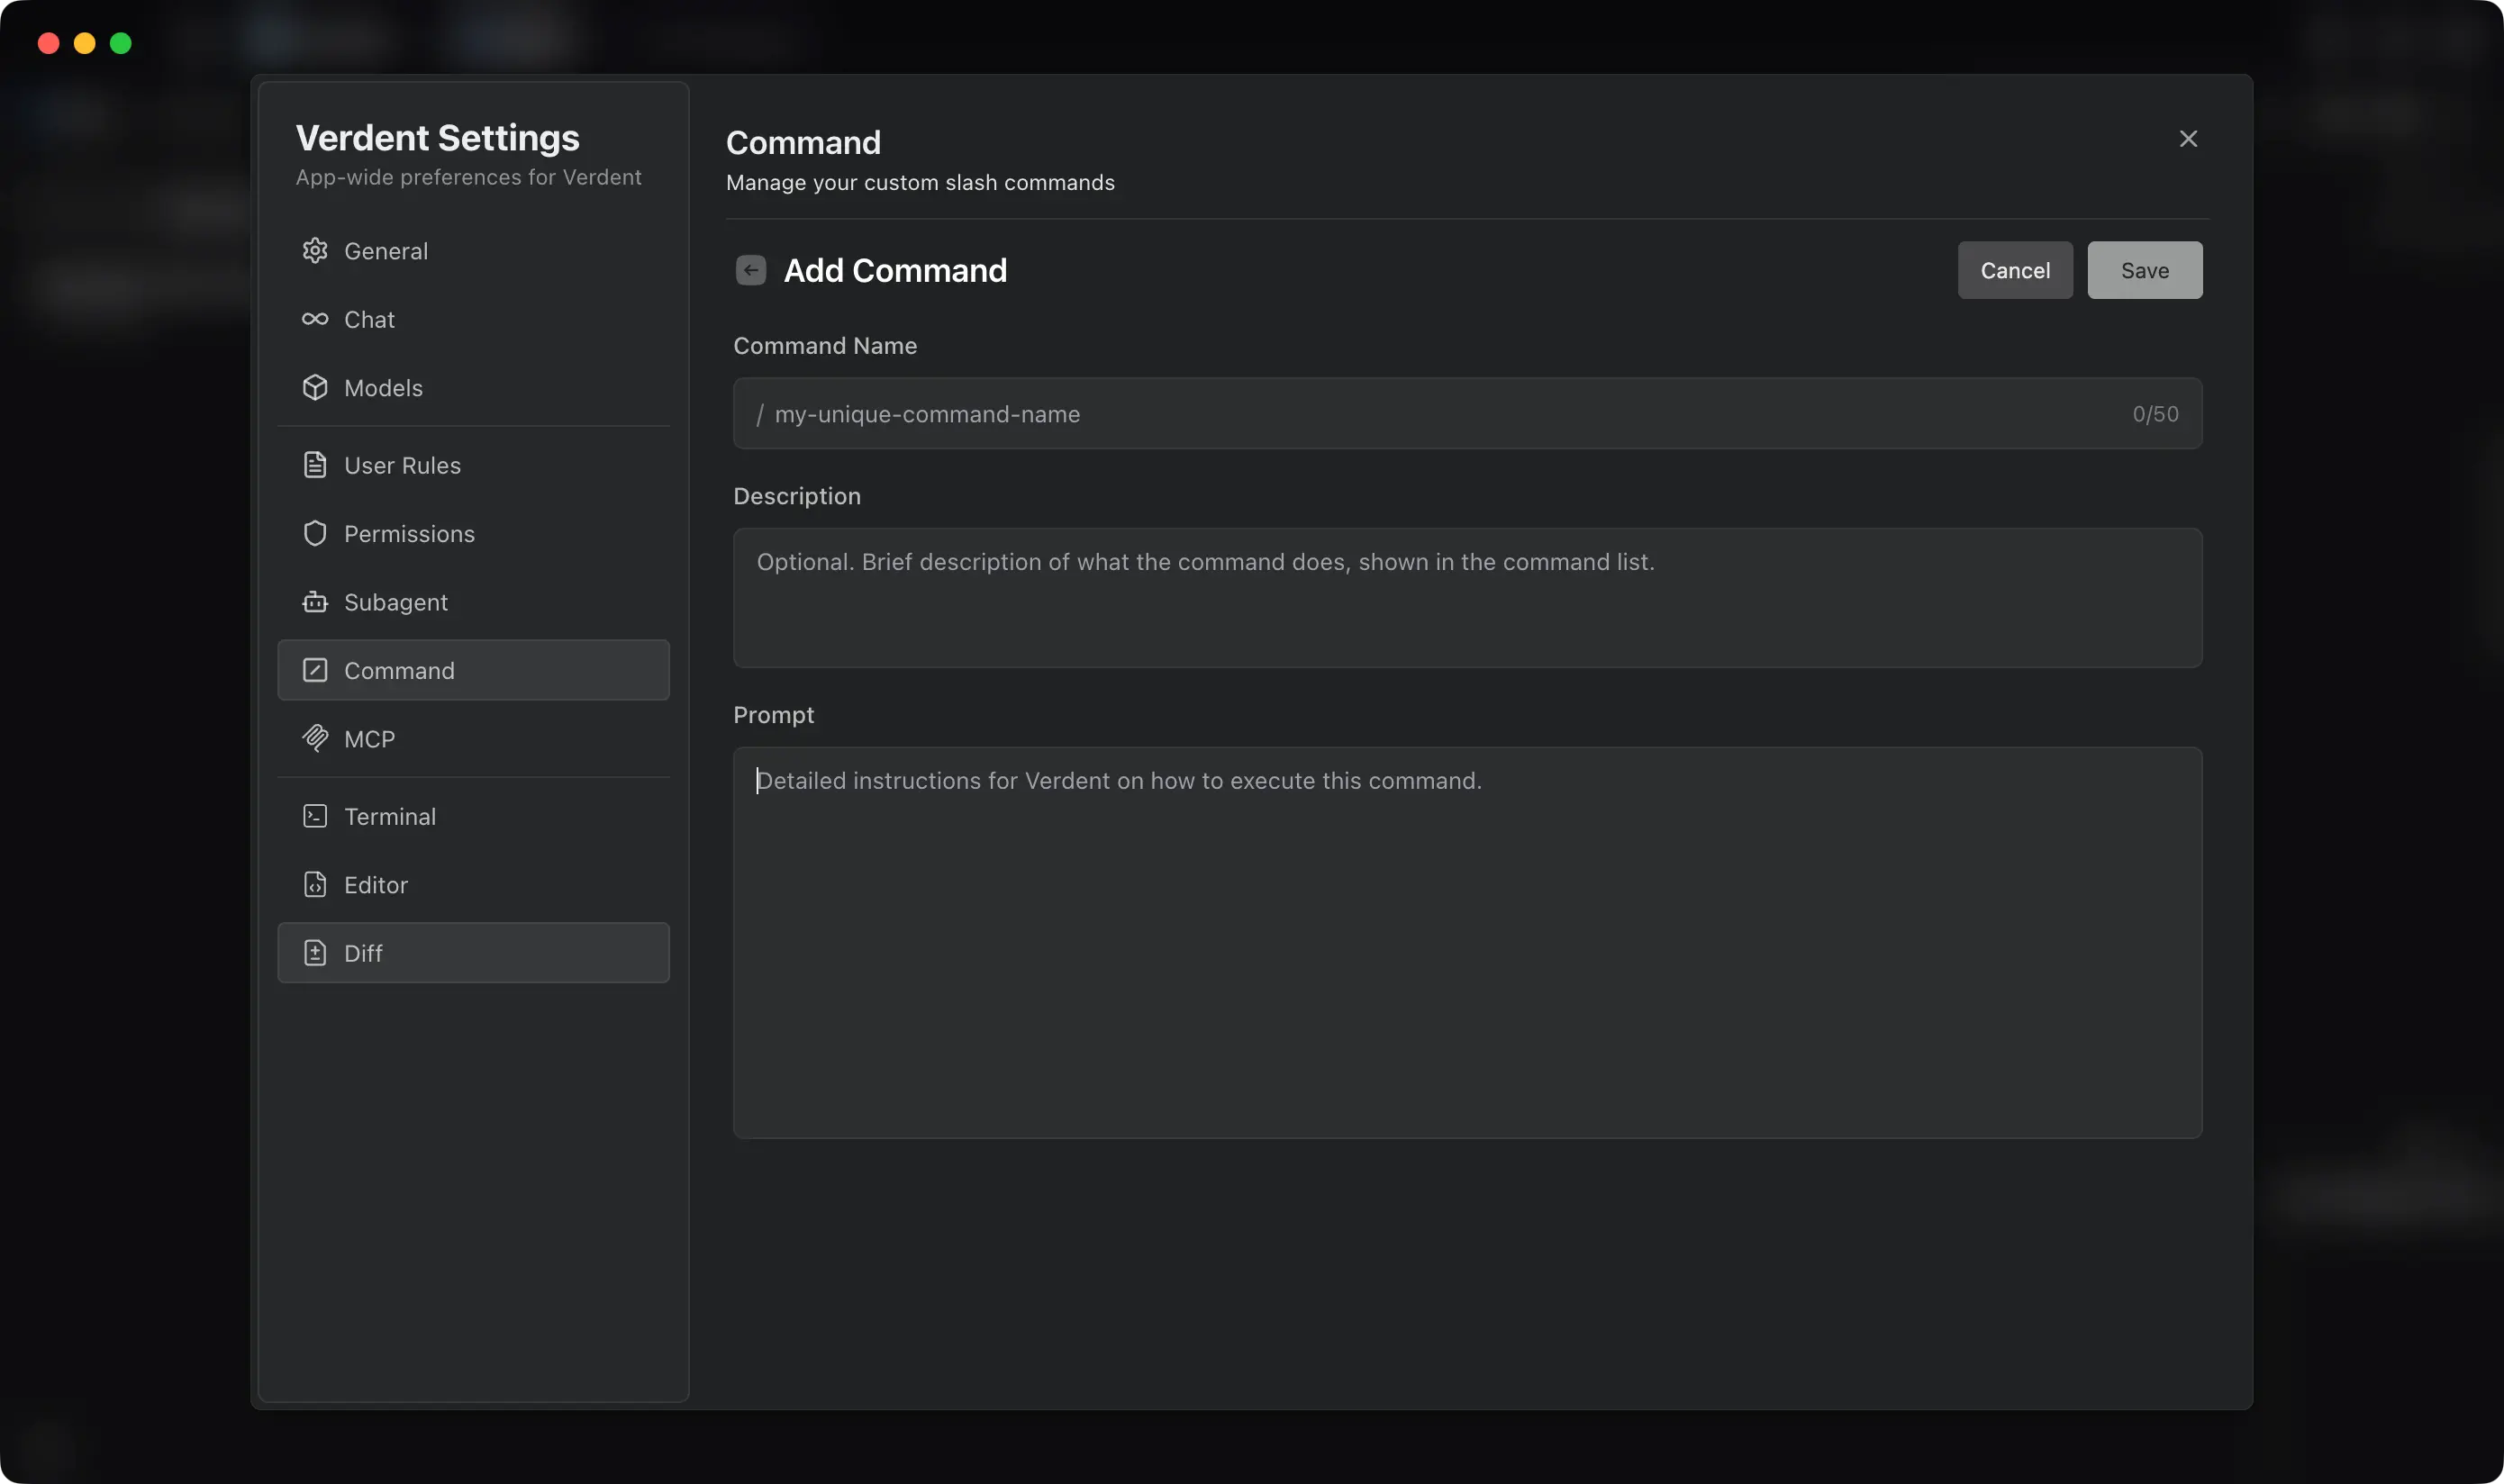Screen dimensions: 2504x1484
Task: Click the Chat infinity icon
Action: 315,319
